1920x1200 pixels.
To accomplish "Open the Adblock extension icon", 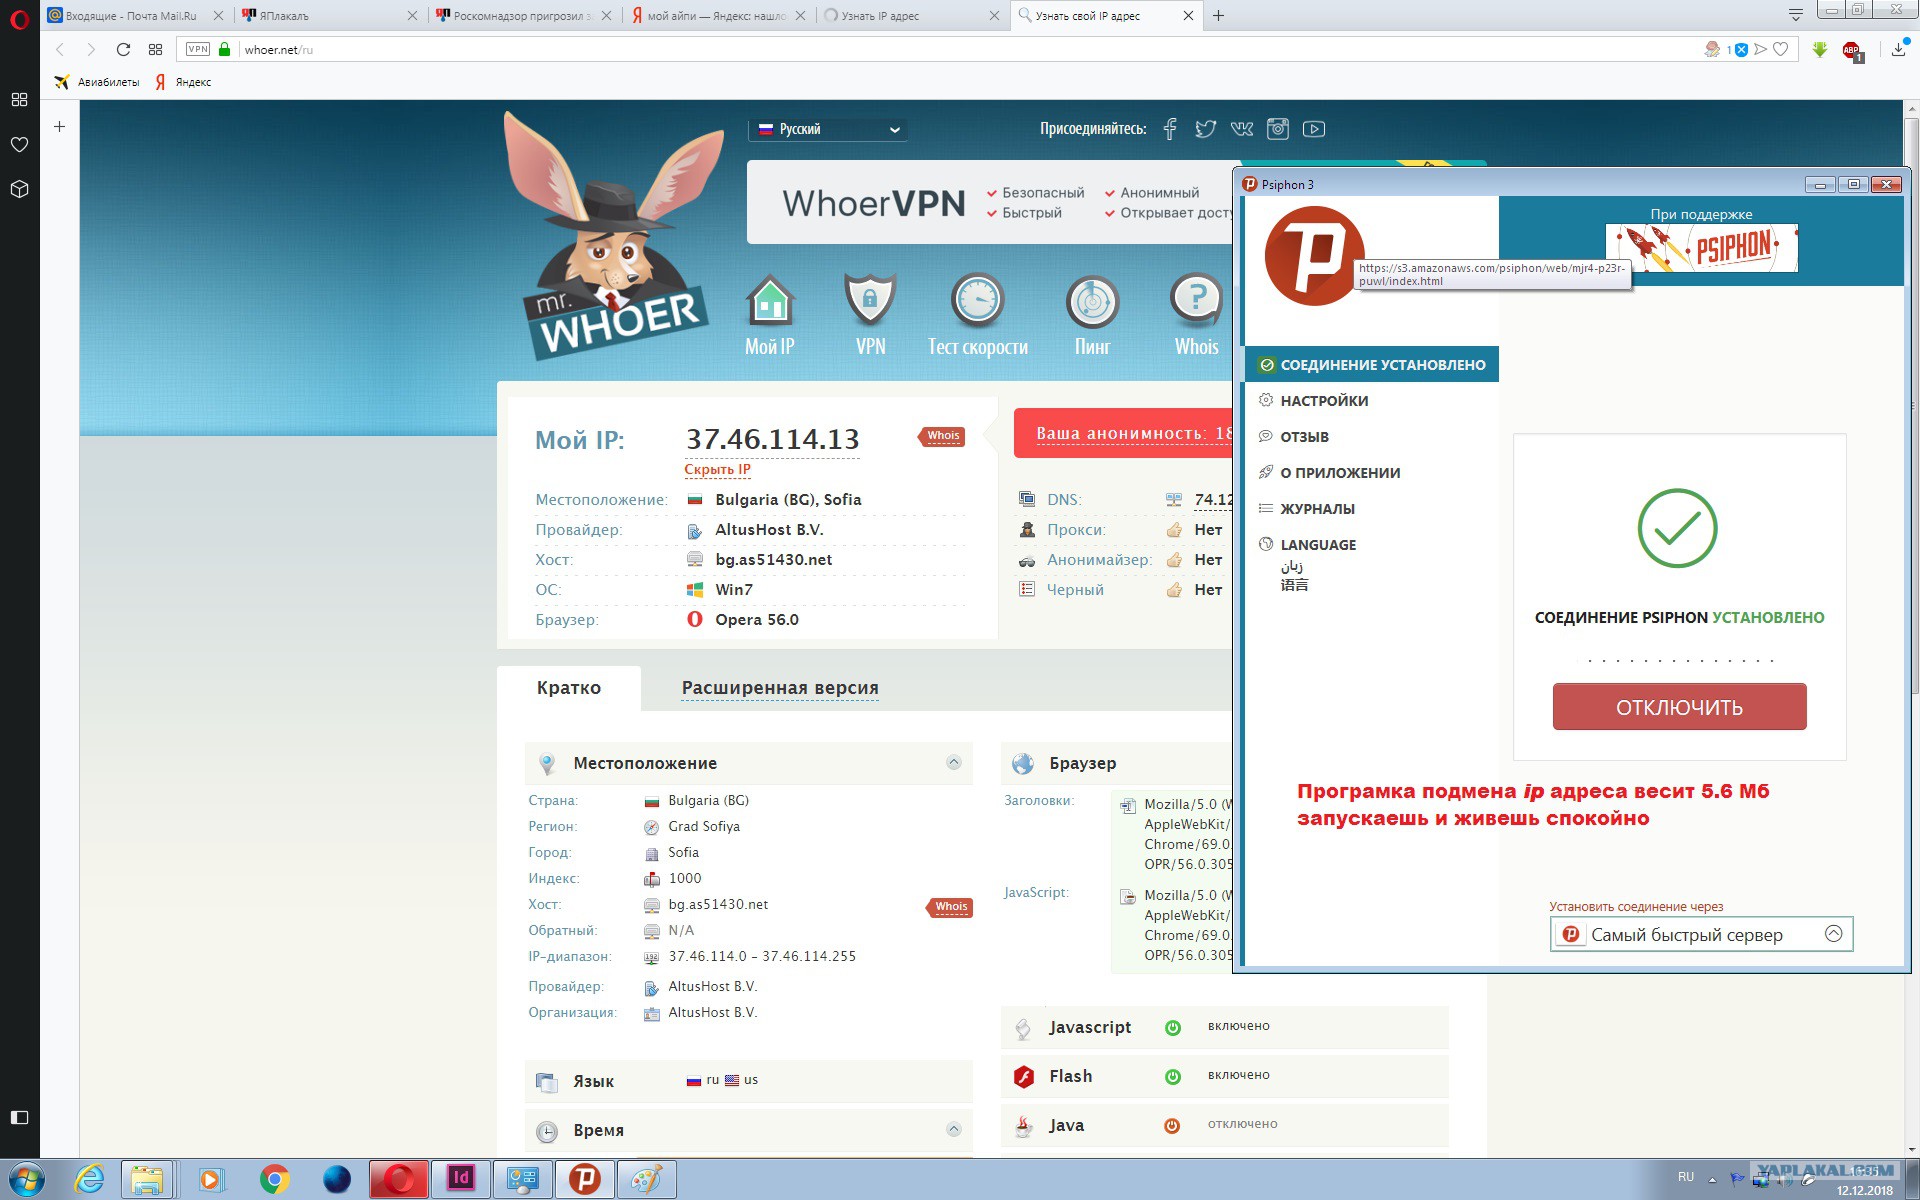I will (x=1851, y=50).
